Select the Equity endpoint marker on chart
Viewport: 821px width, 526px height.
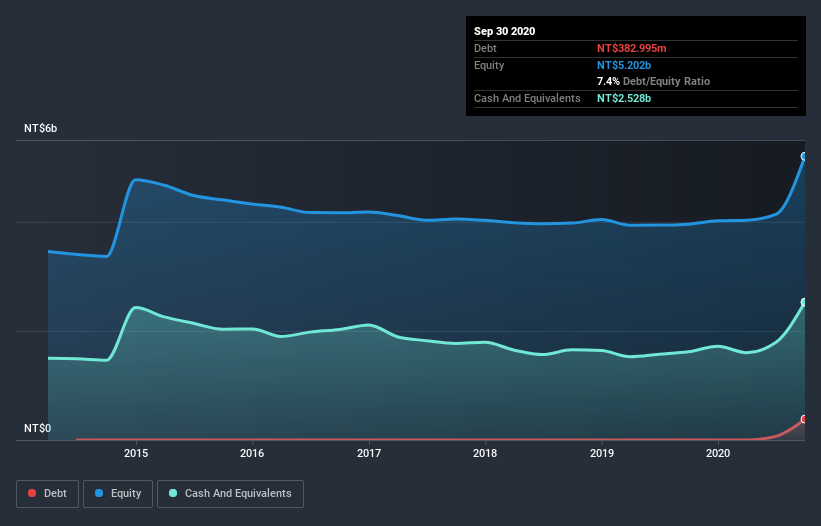(x=804, y=156)
